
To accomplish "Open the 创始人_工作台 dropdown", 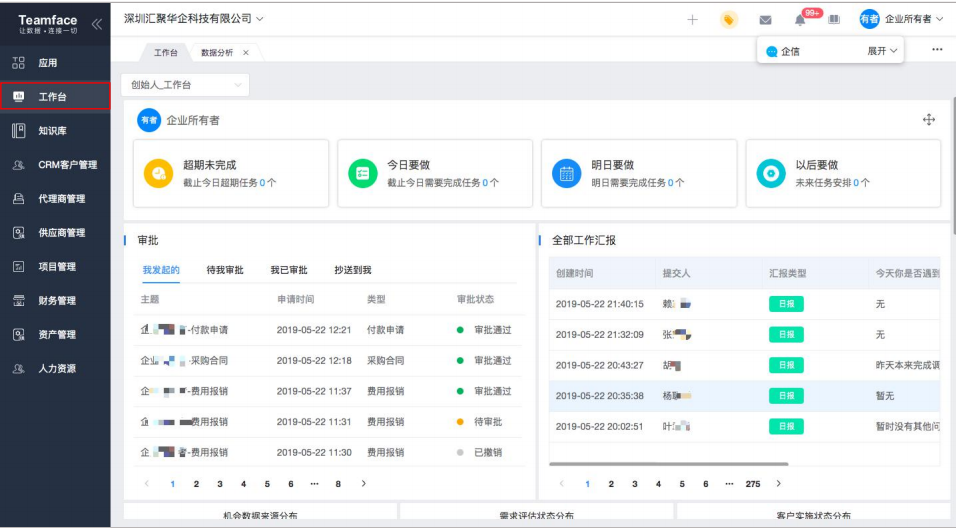I will (x=185, y=85).
